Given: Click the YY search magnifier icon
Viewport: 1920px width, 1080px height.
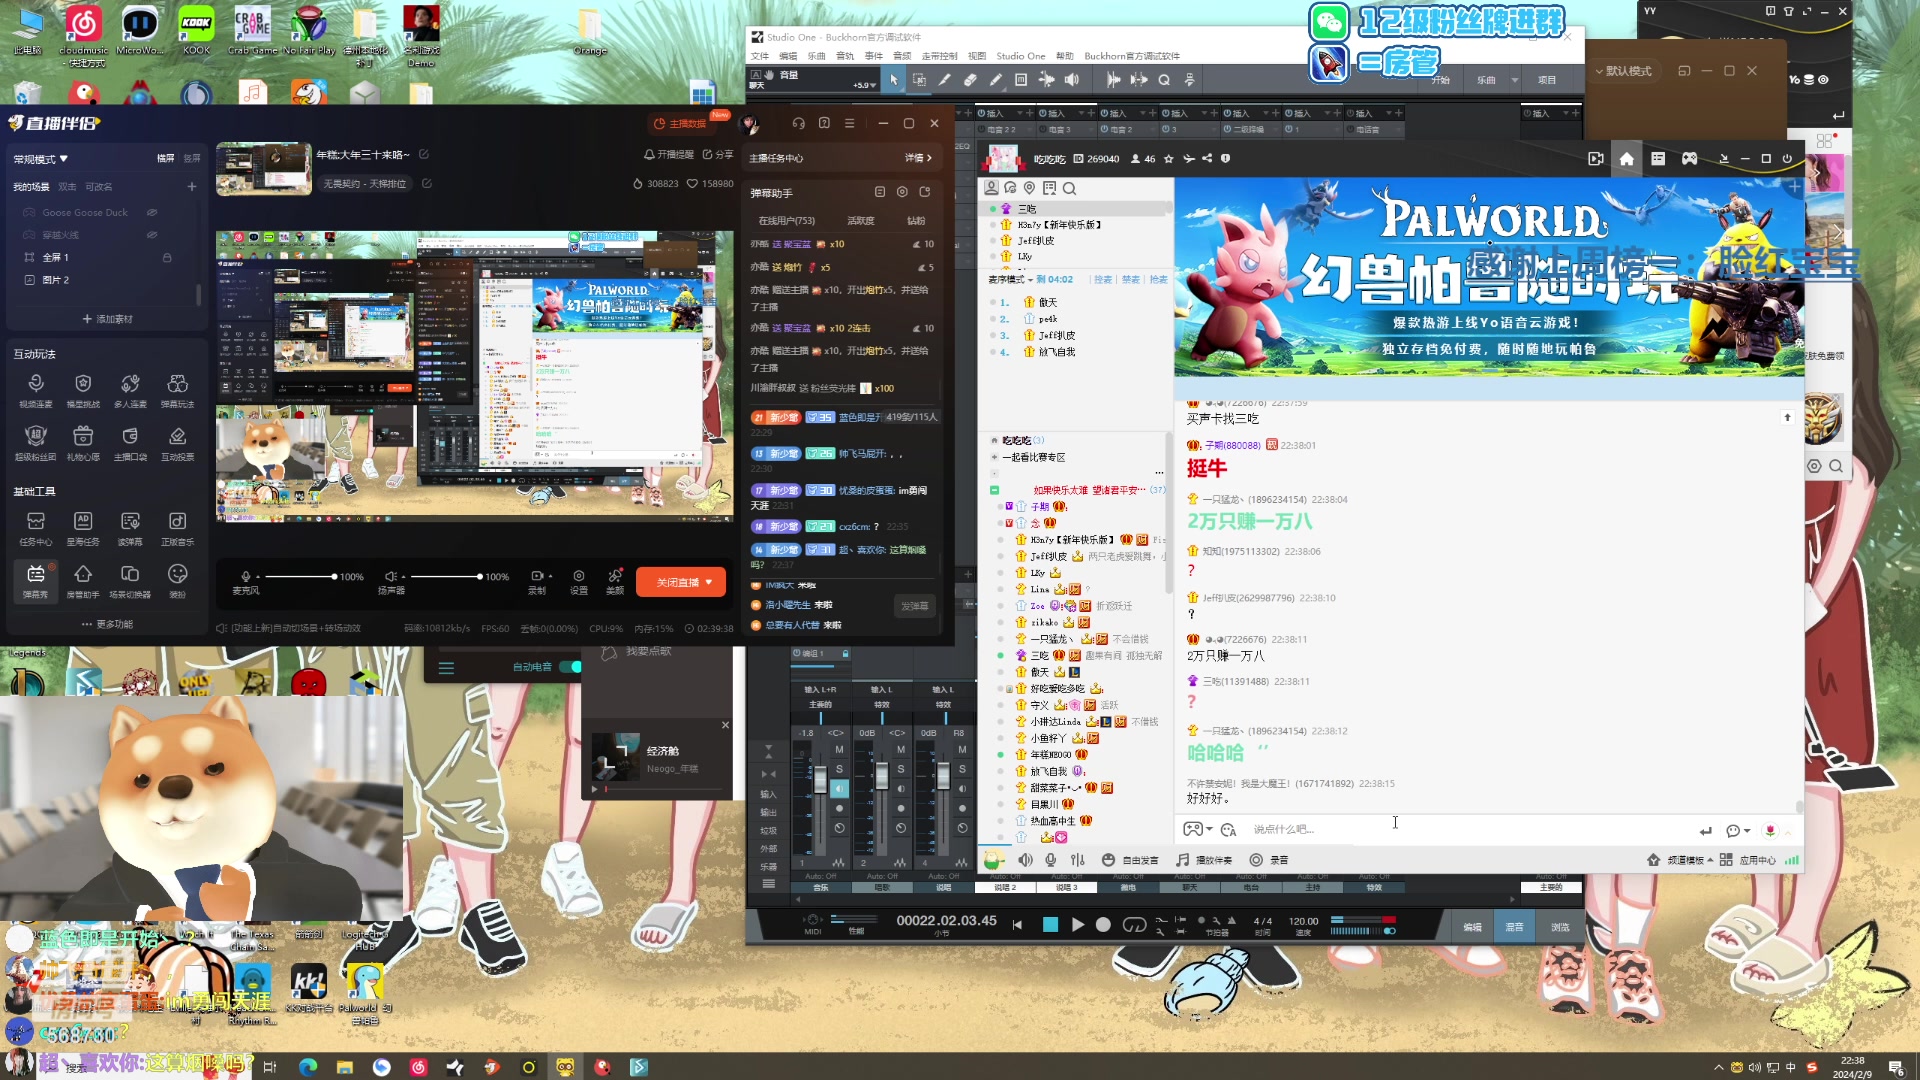Looking at the screenshot, I should click(x=1069, y=188).
